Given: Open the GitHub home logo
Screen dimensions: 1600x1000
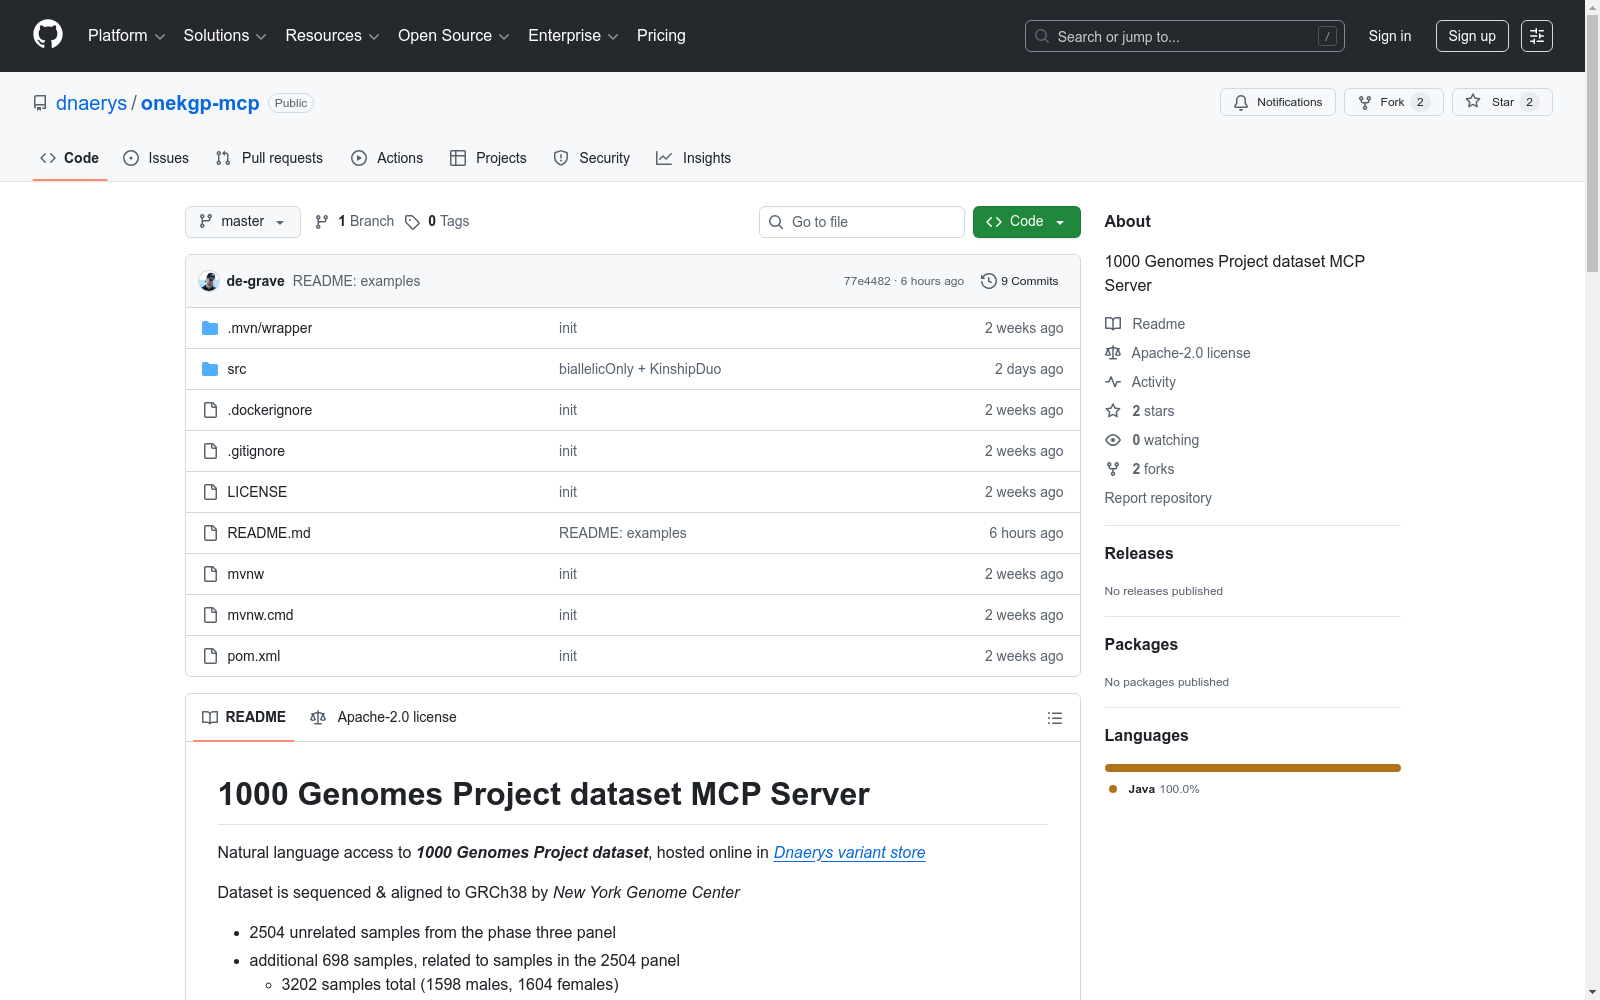Looking at the screenshot, I should (x=48, y=35).
